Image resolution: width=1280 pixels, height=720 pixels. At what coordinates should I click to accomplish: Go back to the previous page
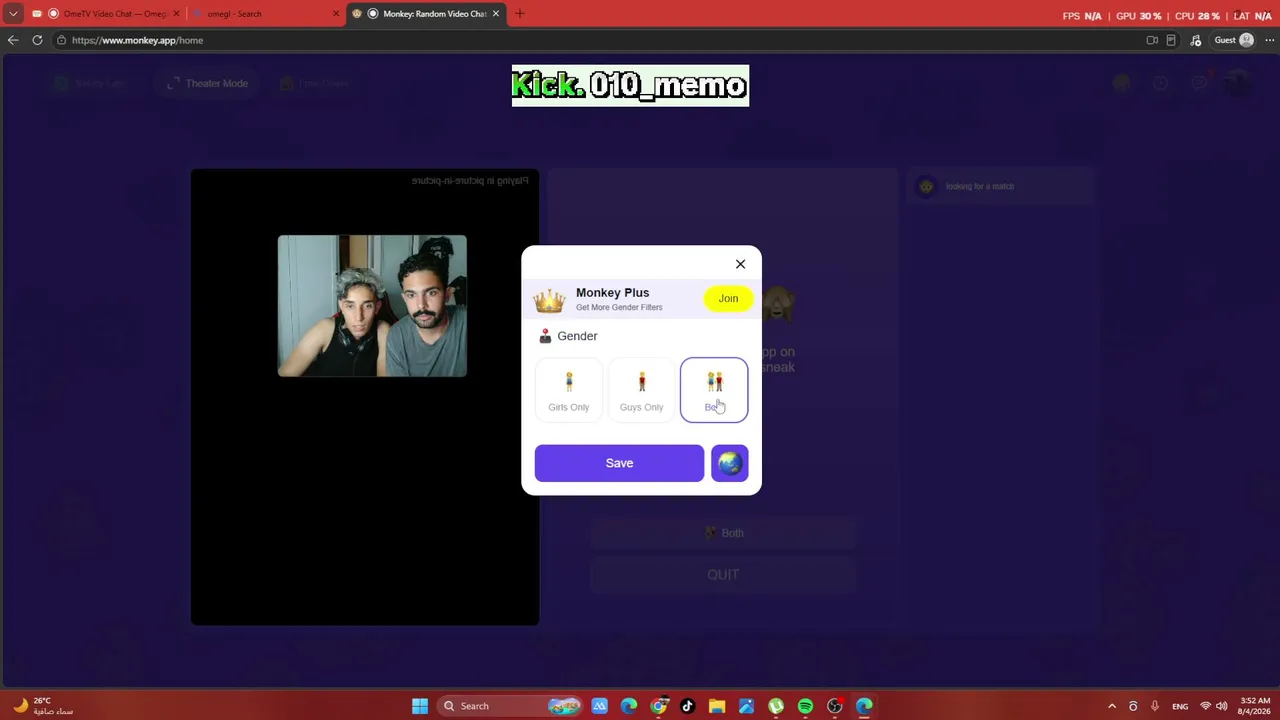[x=13, y=40]
